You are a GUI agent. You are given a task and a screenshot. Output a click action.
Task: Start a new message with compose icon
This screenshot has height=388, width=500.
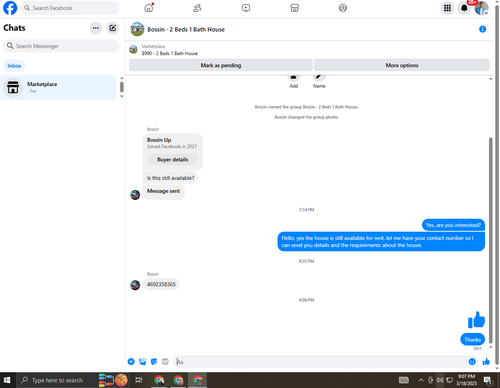[x=113, y=28]
